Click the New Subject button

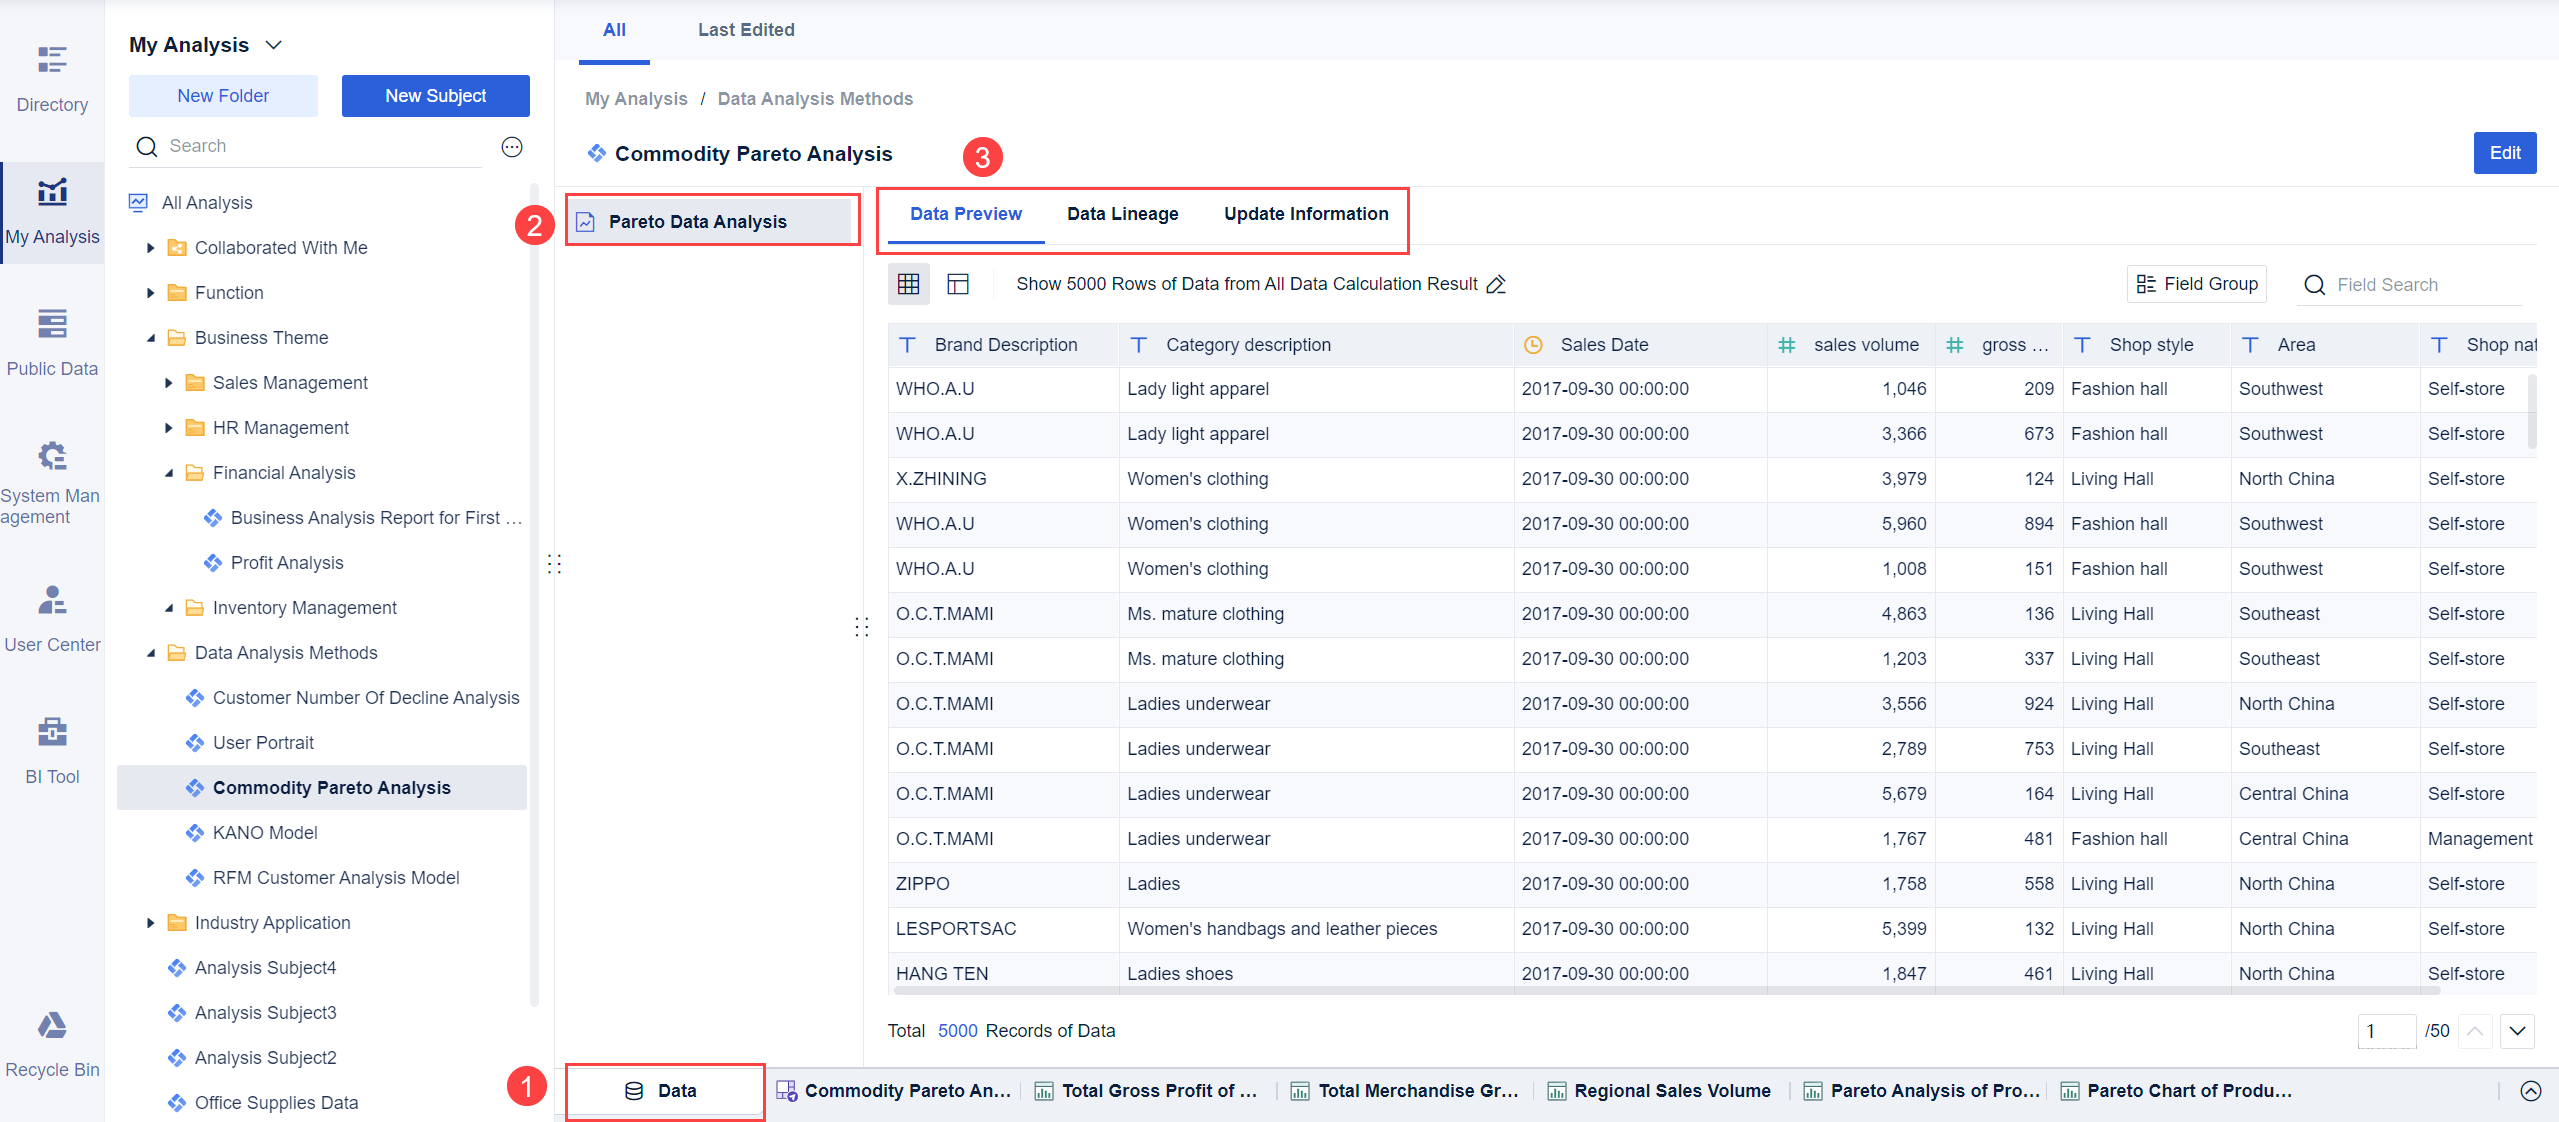435,96
